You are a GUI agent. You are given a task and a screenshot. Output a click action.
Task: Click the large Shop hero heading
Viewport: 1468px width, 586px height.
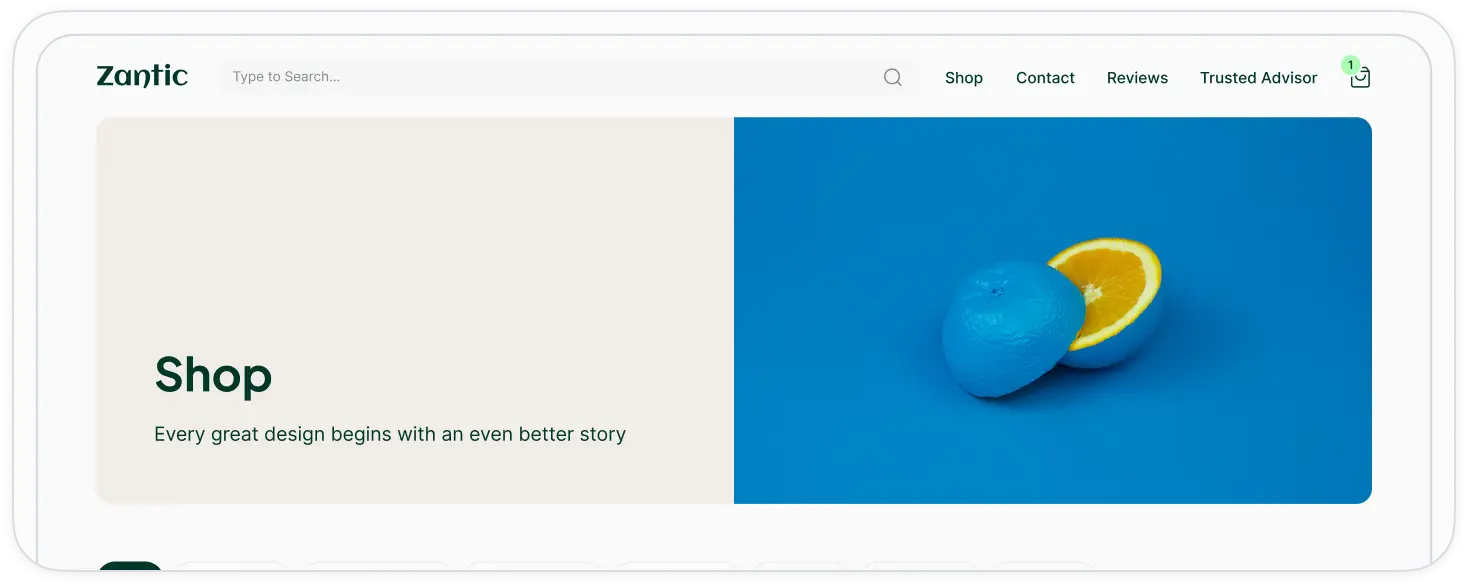[213, 375]
